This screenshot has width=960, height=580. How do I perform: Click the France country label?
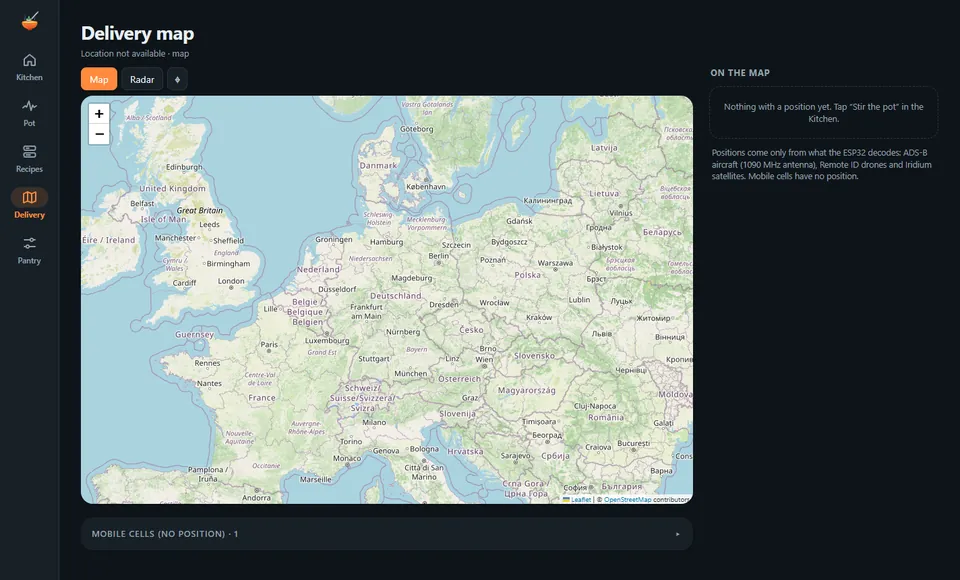pos(262,397)
